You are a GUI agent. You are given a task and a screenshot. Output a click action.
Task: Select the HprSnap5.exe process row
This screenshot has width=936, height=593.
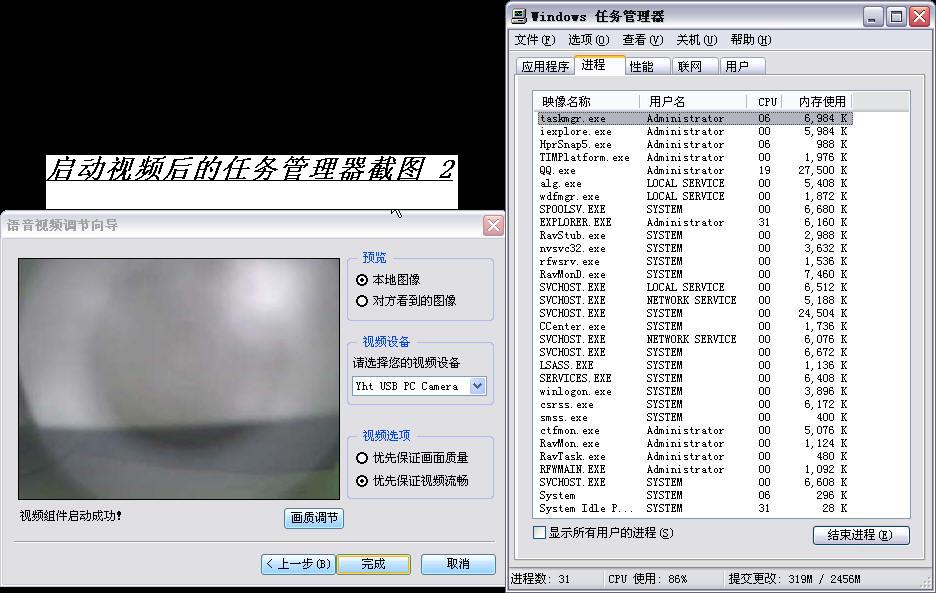point(694,145)
